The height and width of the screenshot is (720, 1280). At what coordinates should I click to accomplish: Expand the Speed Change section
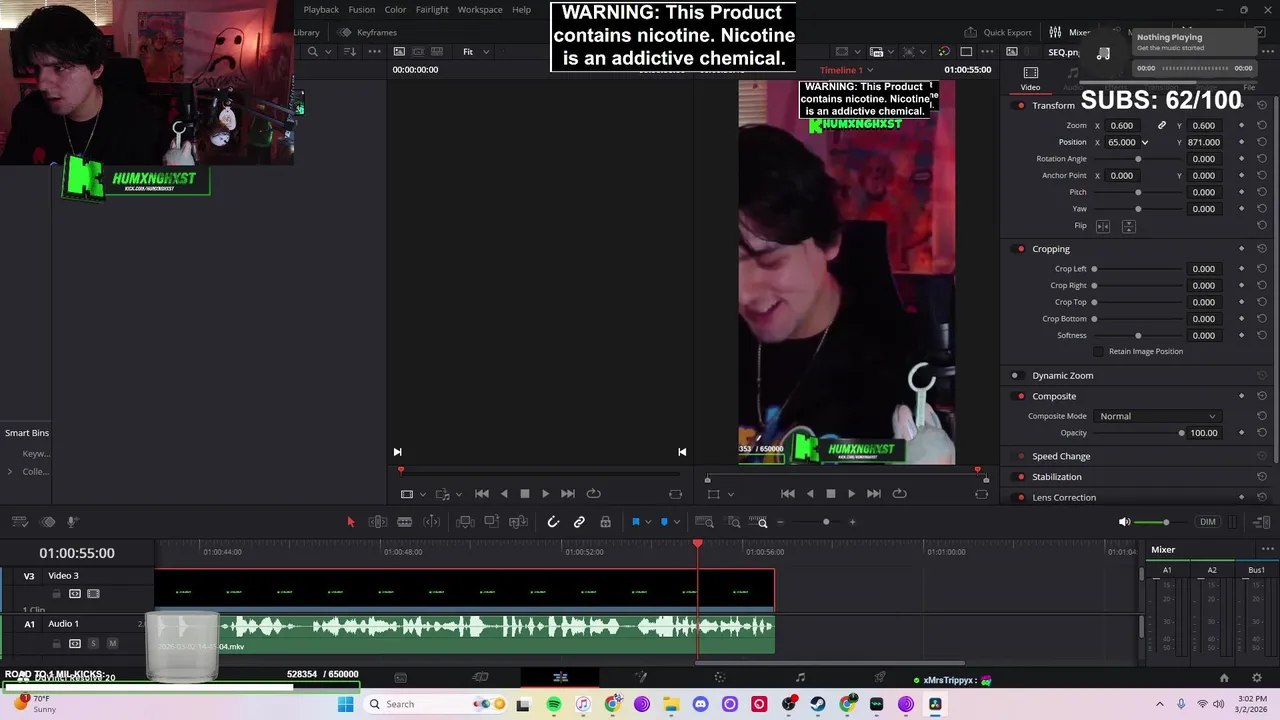coord(1061,456)
